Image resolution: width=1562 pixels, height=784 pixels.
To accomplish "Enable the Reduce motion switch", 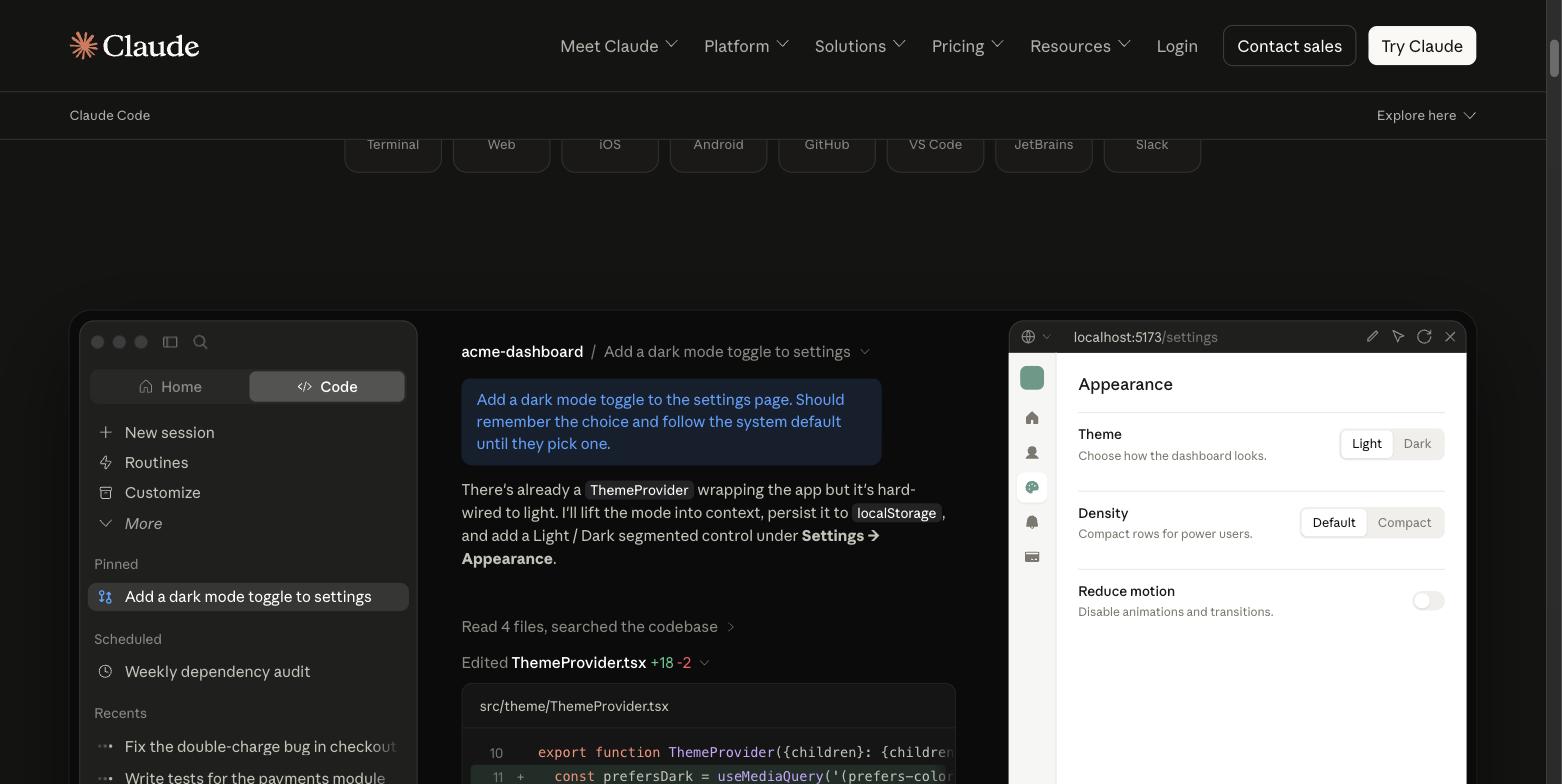I will (1428, 601).
